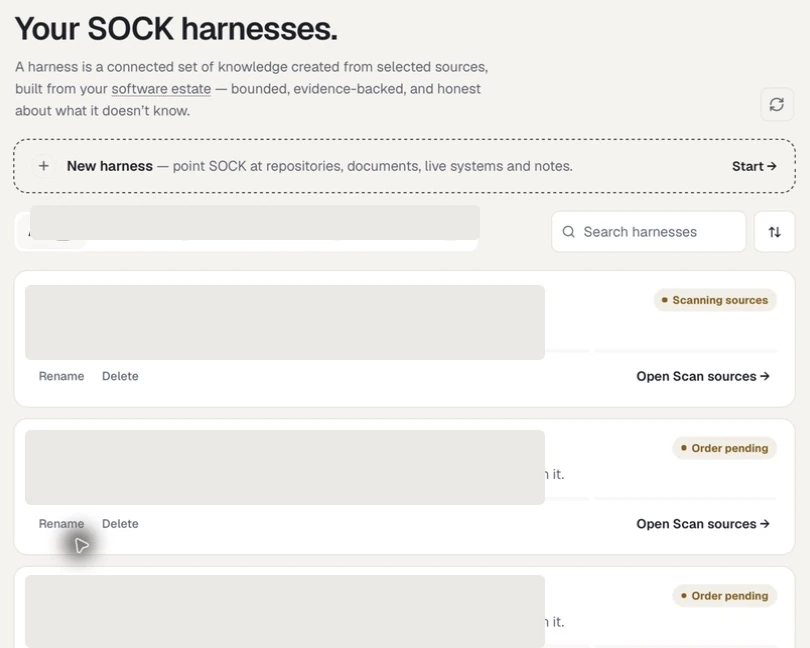This screenshot has height=648, width=810.
Task: Click the magnifier icon in search box
Action: tap(568, 232)
